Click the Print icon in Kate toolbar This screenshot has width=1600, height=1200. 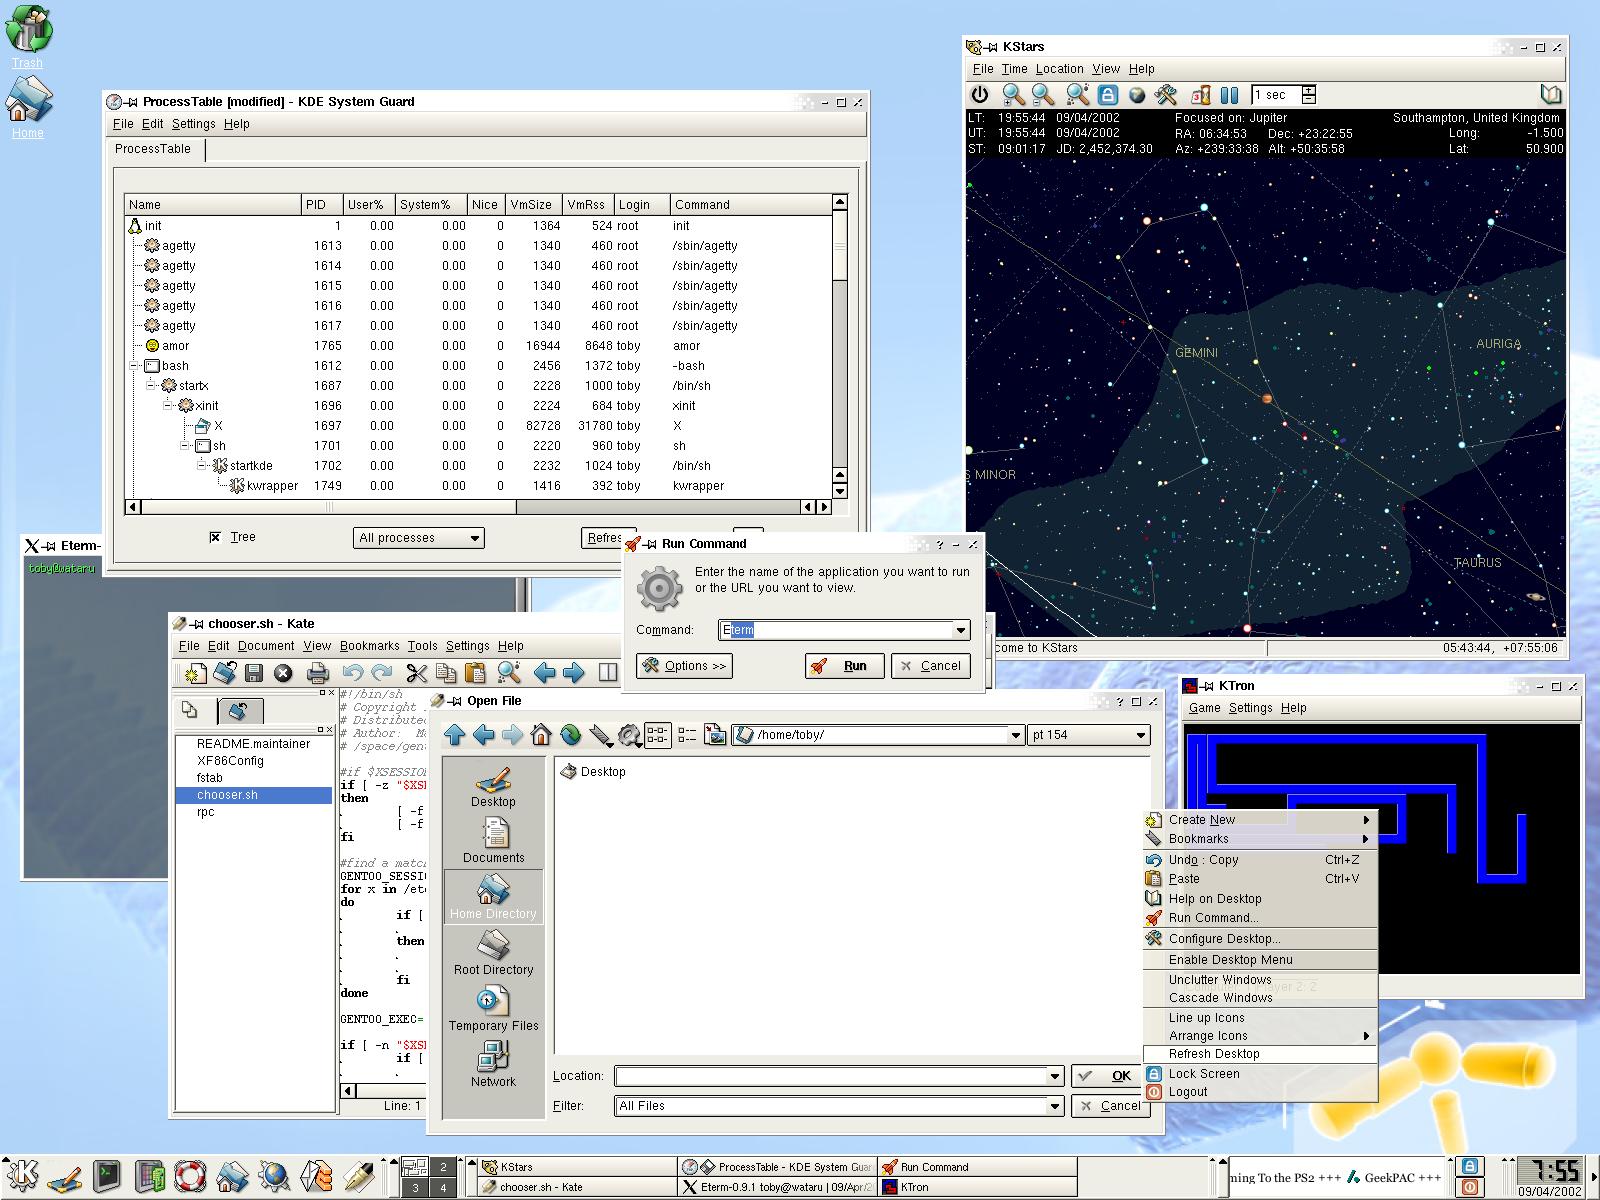click(x=317, y=673)
